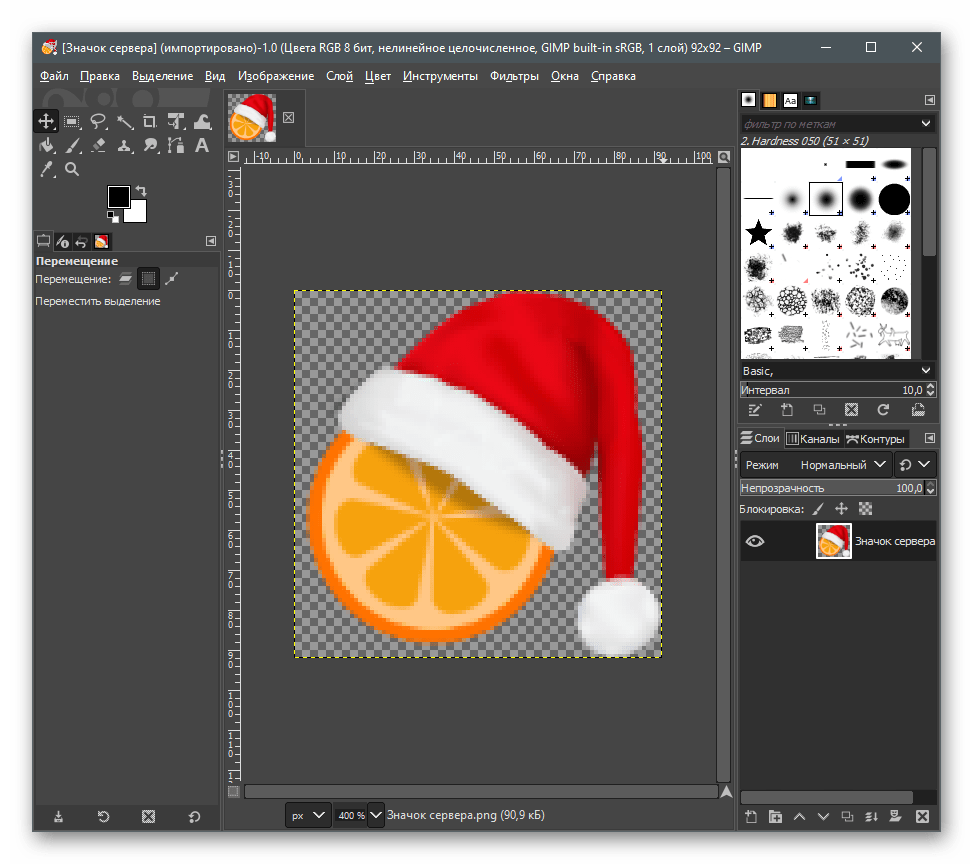Select the Eraser tool
973x864 pixels.
coord(98,146)
